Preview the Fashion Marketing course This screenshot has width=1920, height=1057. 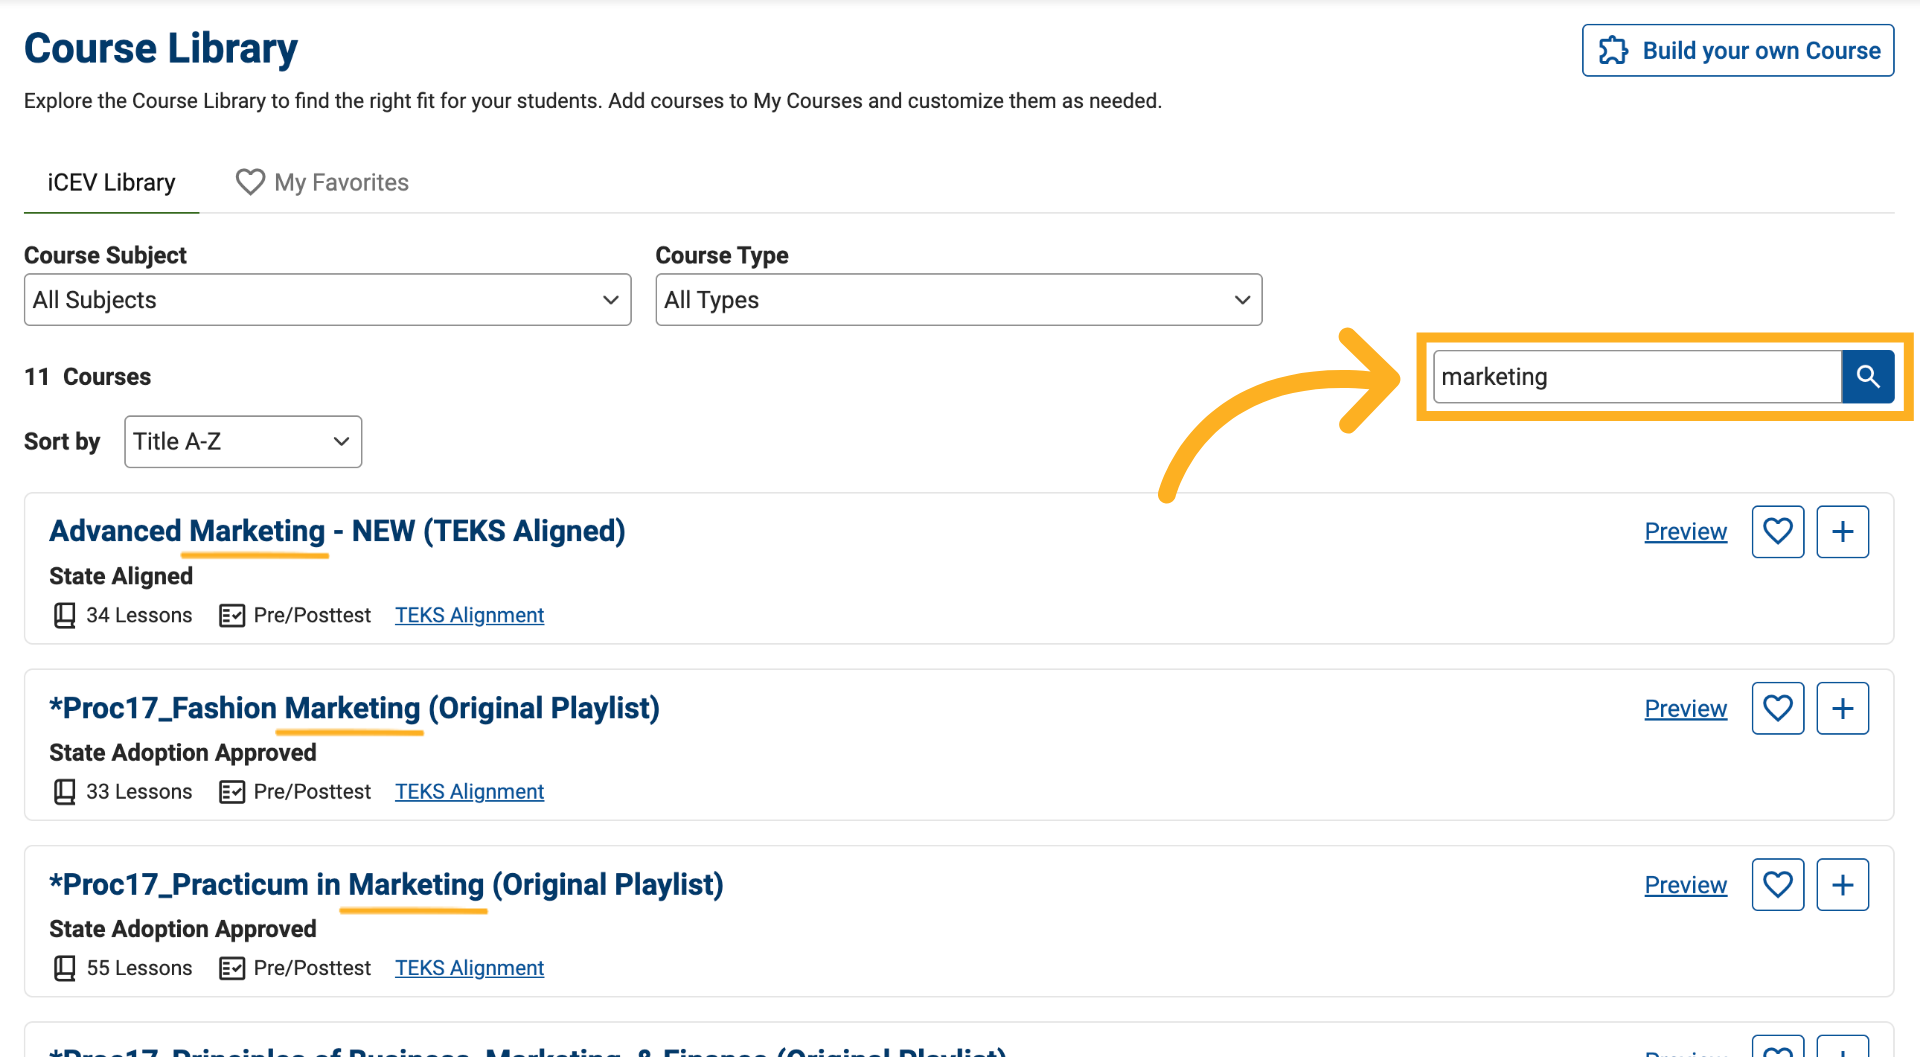pos(1685,709)
